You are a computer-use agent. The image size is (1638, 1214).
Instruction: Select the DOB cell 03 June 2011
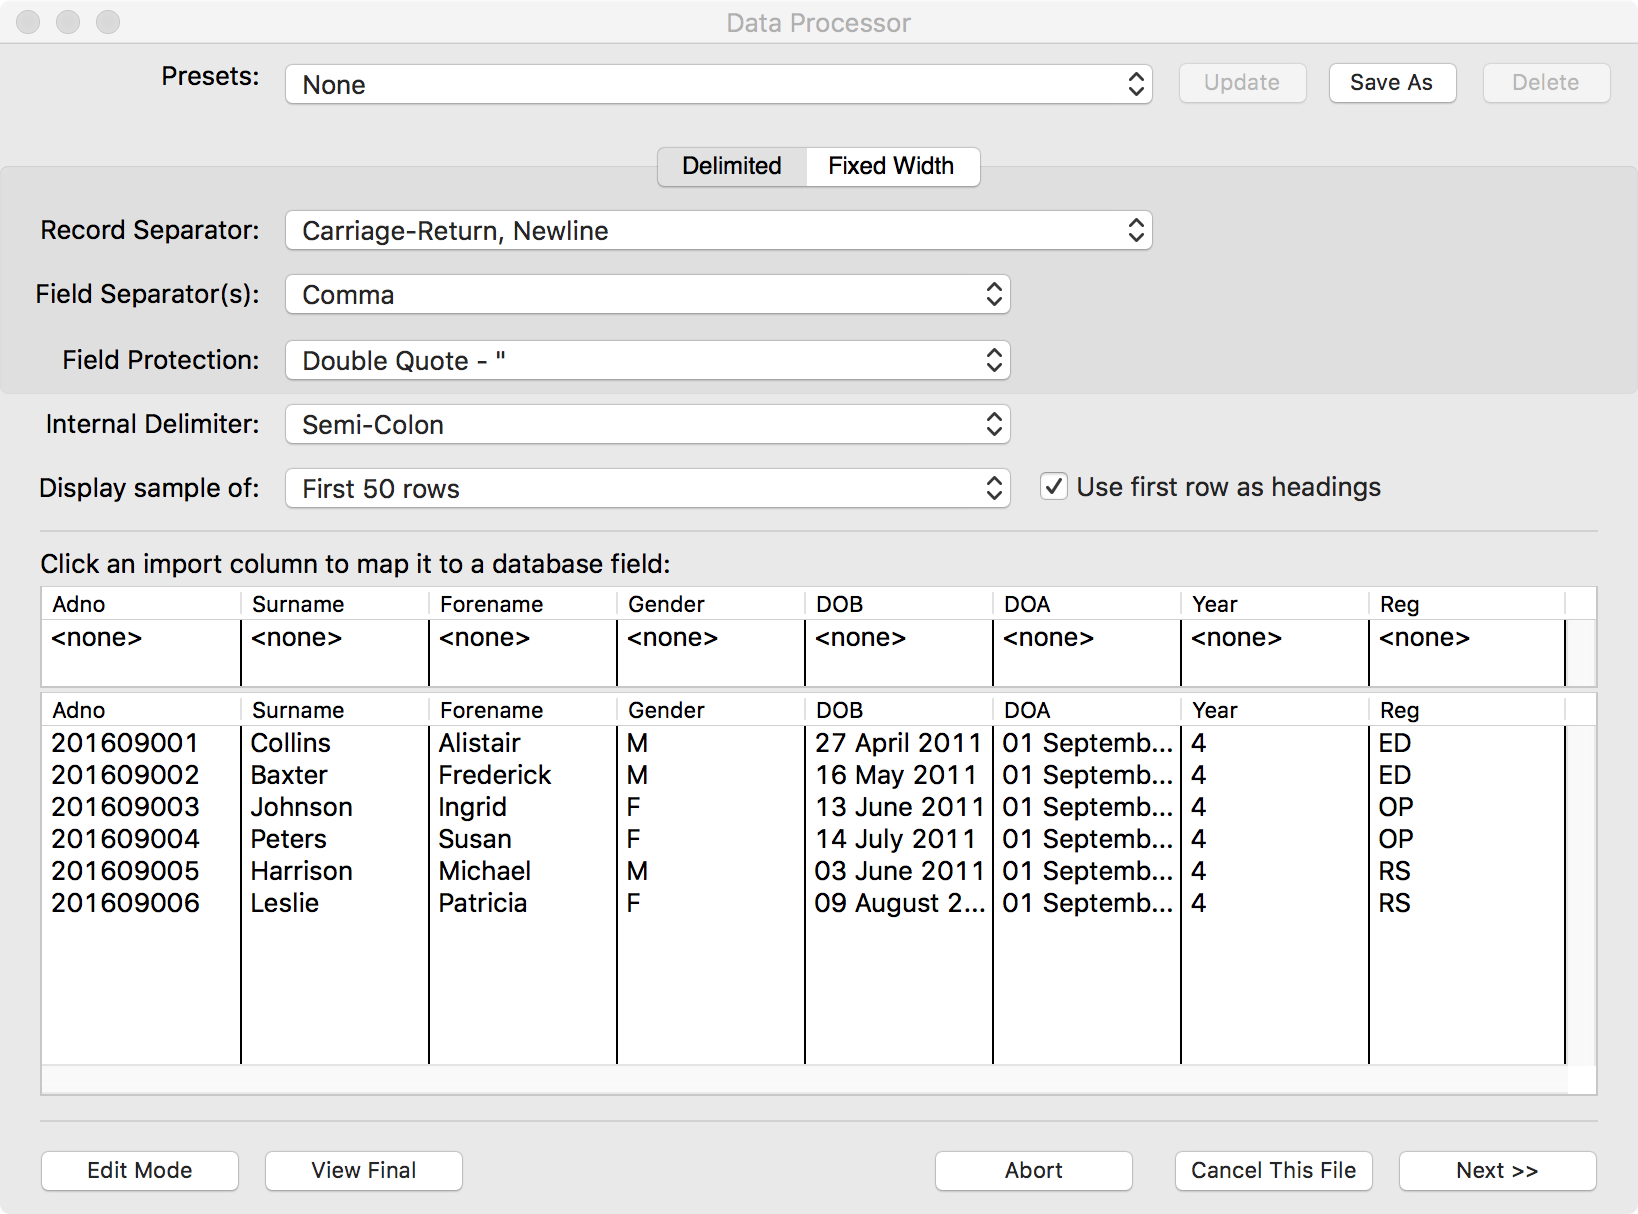tap(899, 871)
